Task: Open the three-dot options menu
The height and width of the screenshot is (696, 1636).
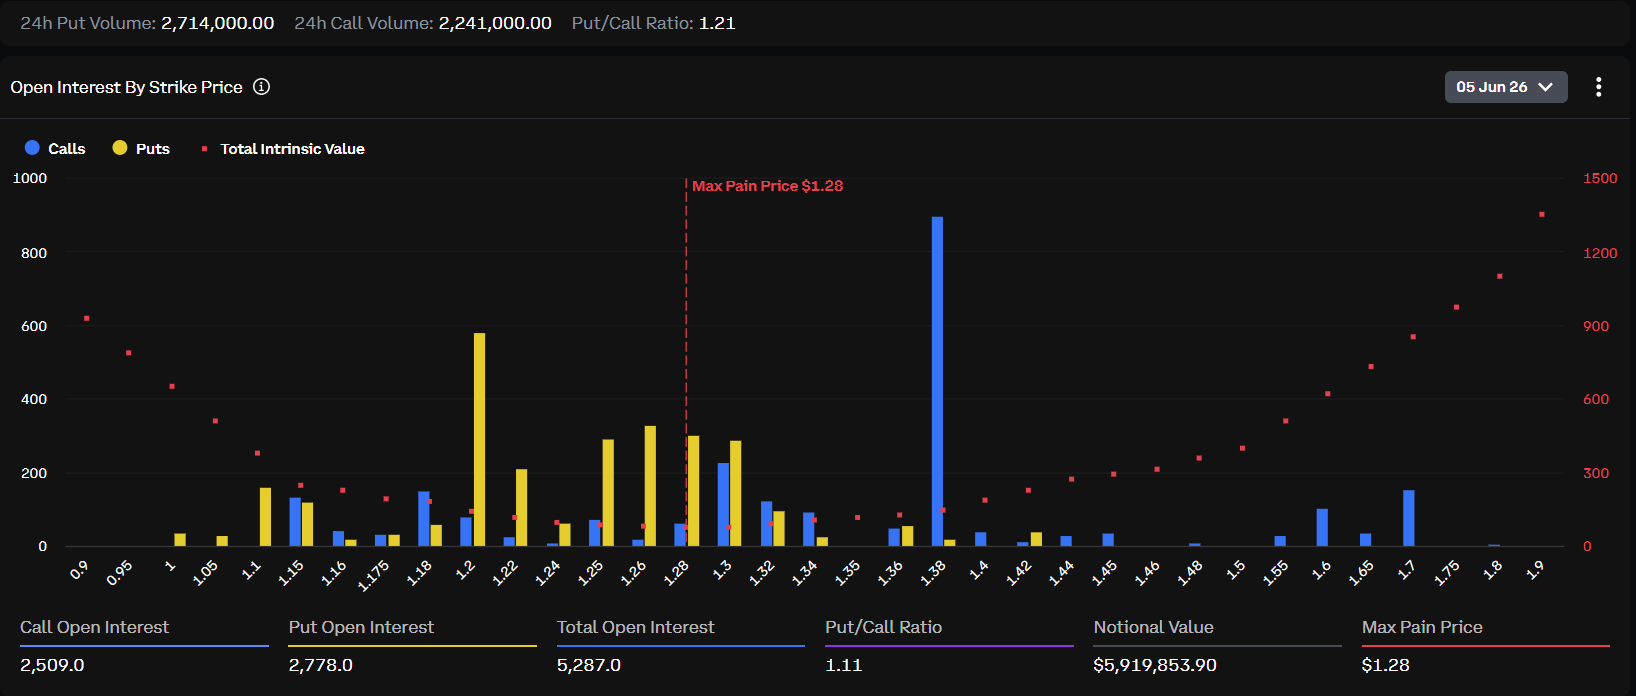Action: (1598, 87)
